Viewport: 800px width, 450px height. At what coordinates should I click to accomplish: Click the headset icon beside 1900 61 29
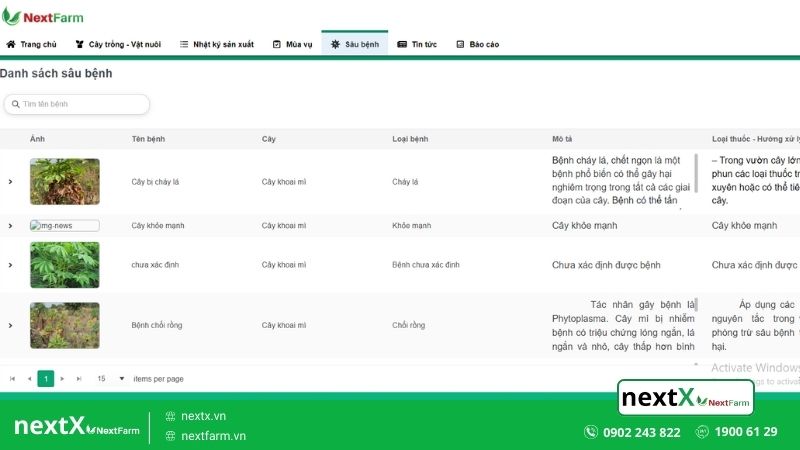click(x=702, y=432)
